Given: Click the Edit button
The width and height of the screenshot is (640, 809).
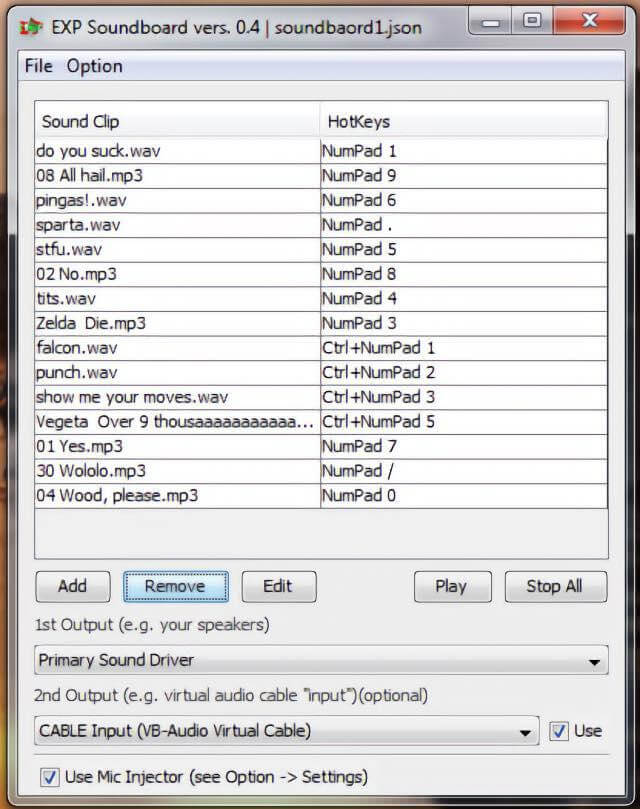Looking at the screenshot, I should 278,586.
